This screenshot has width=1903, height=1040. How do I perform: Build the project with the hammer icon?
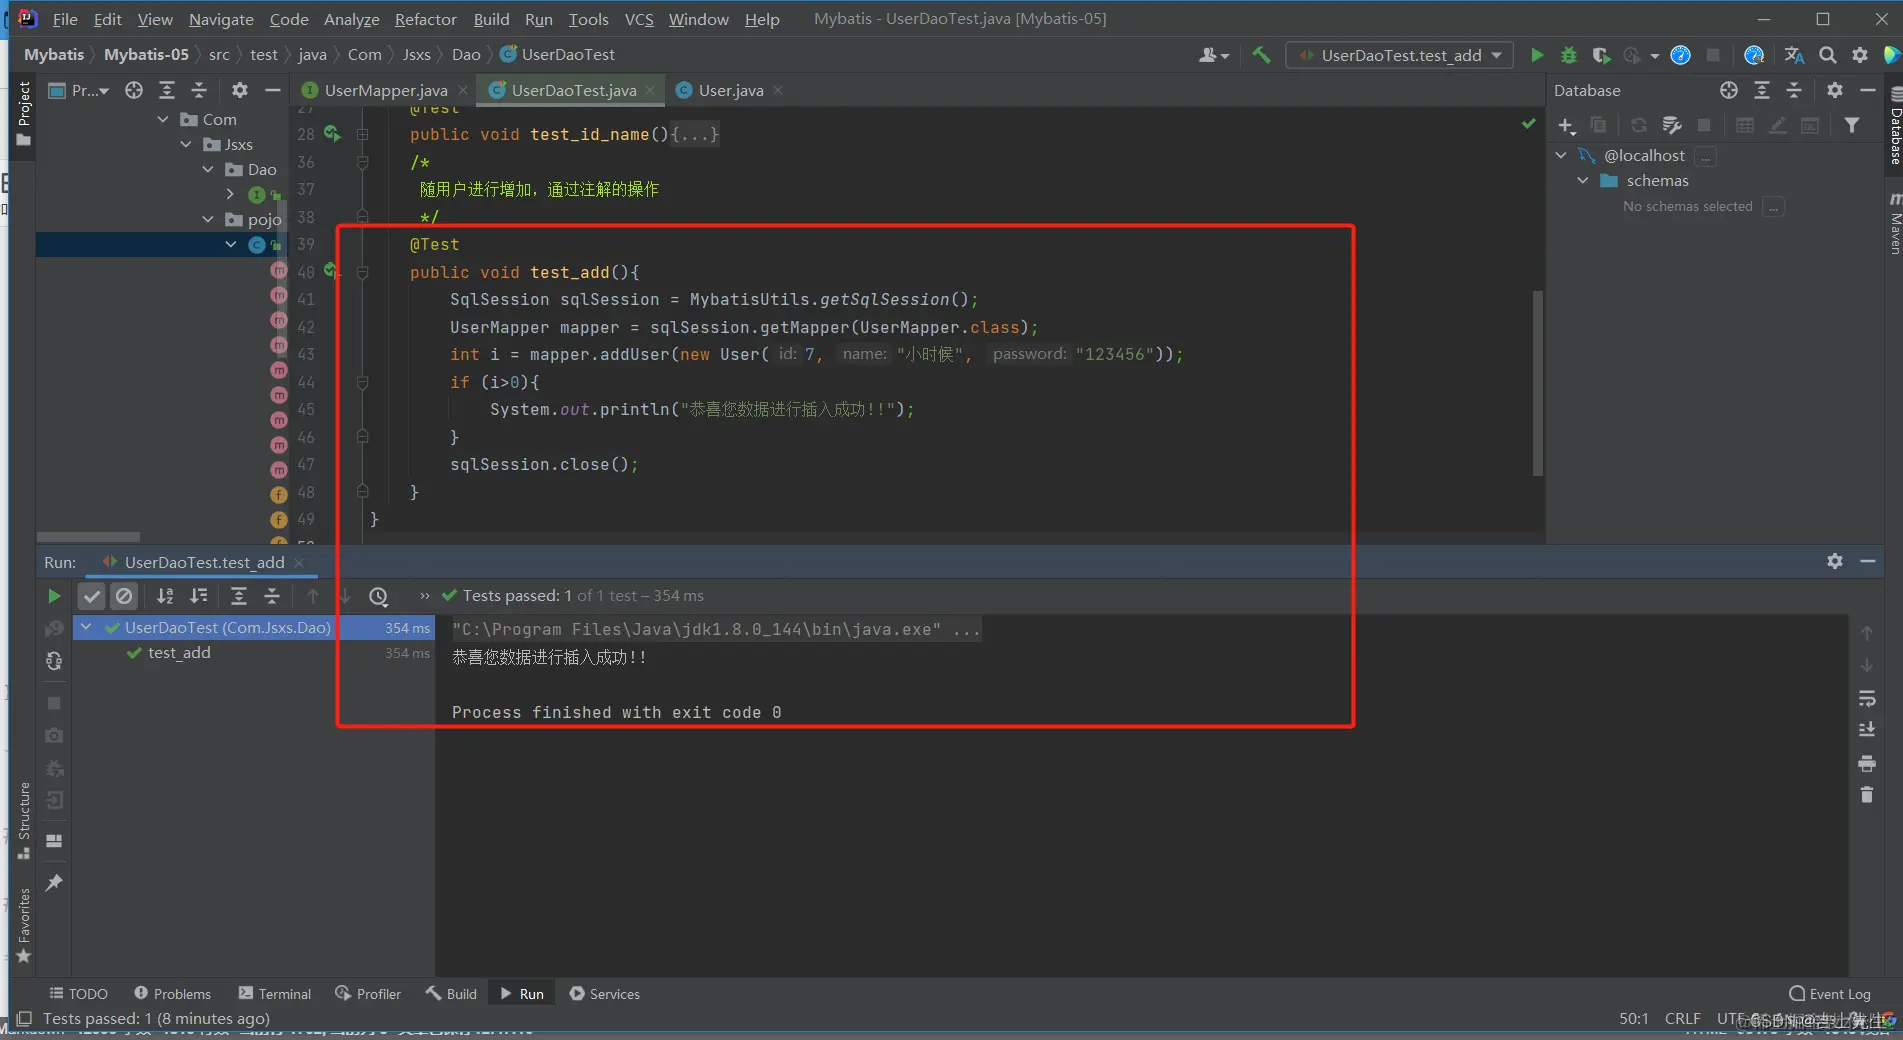(1262, 55)
